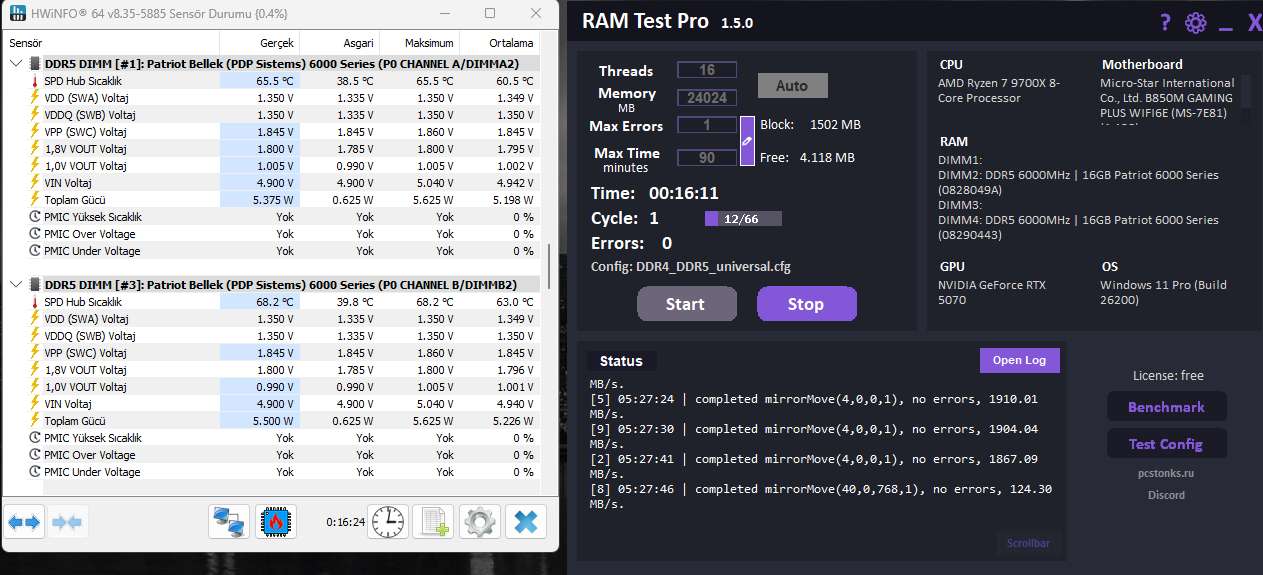Click the Max Time field showing 90

(707, 158)
